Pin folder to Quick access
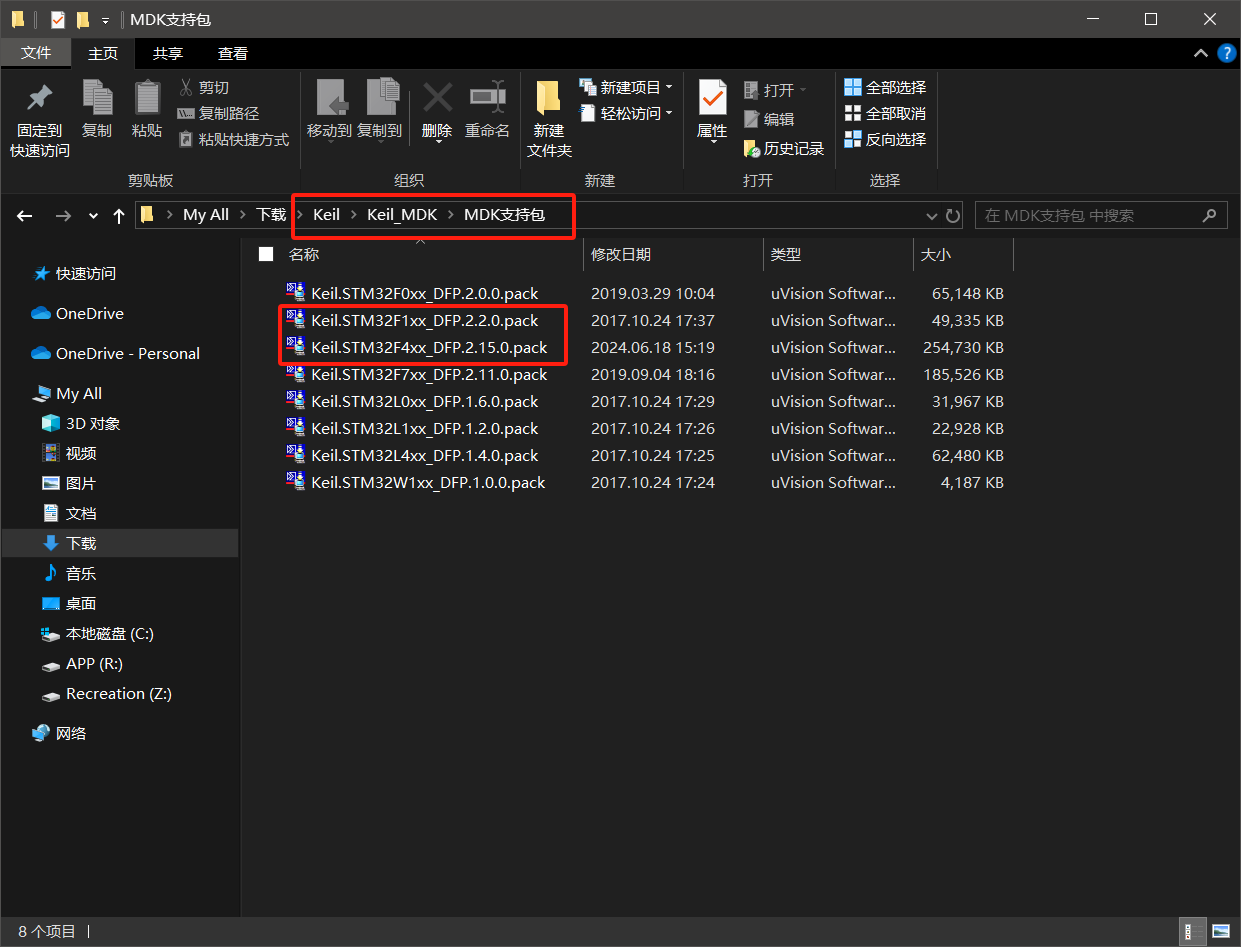Screen dimensions: 1241x947 click(40, 120)
